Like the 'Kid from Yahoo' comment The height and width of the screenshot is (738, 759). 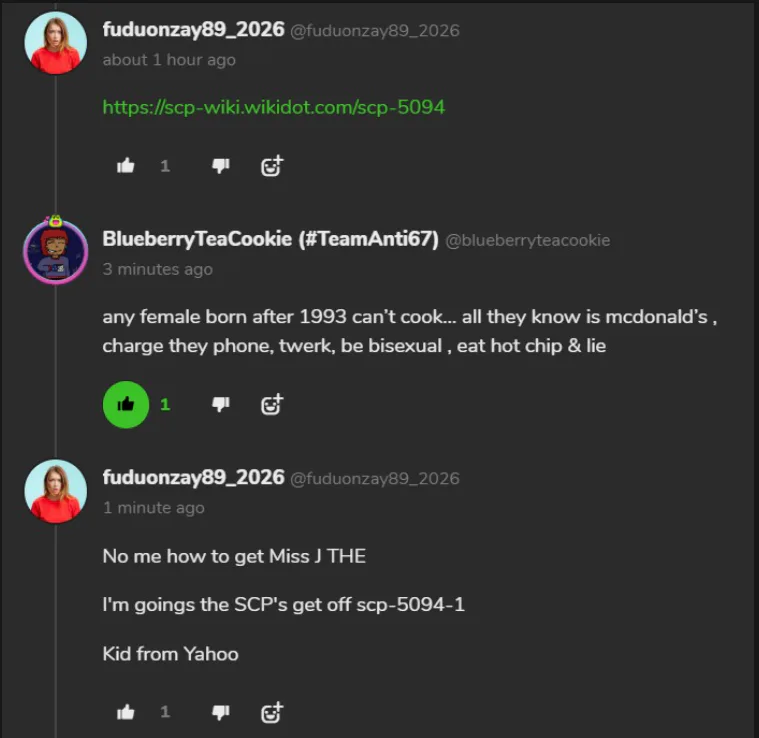[126, 712]
